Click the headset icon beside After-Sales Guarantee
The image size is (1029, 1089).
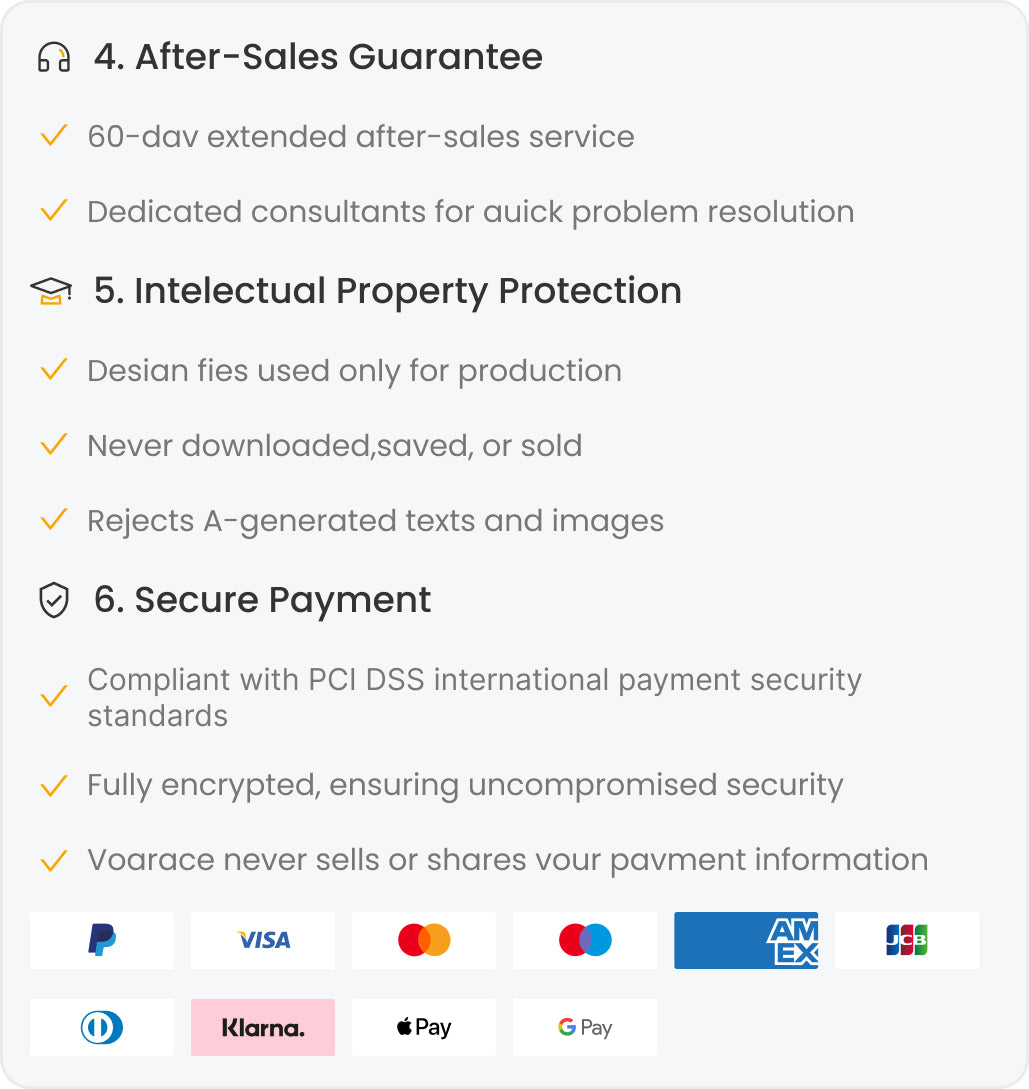[54, 58]
